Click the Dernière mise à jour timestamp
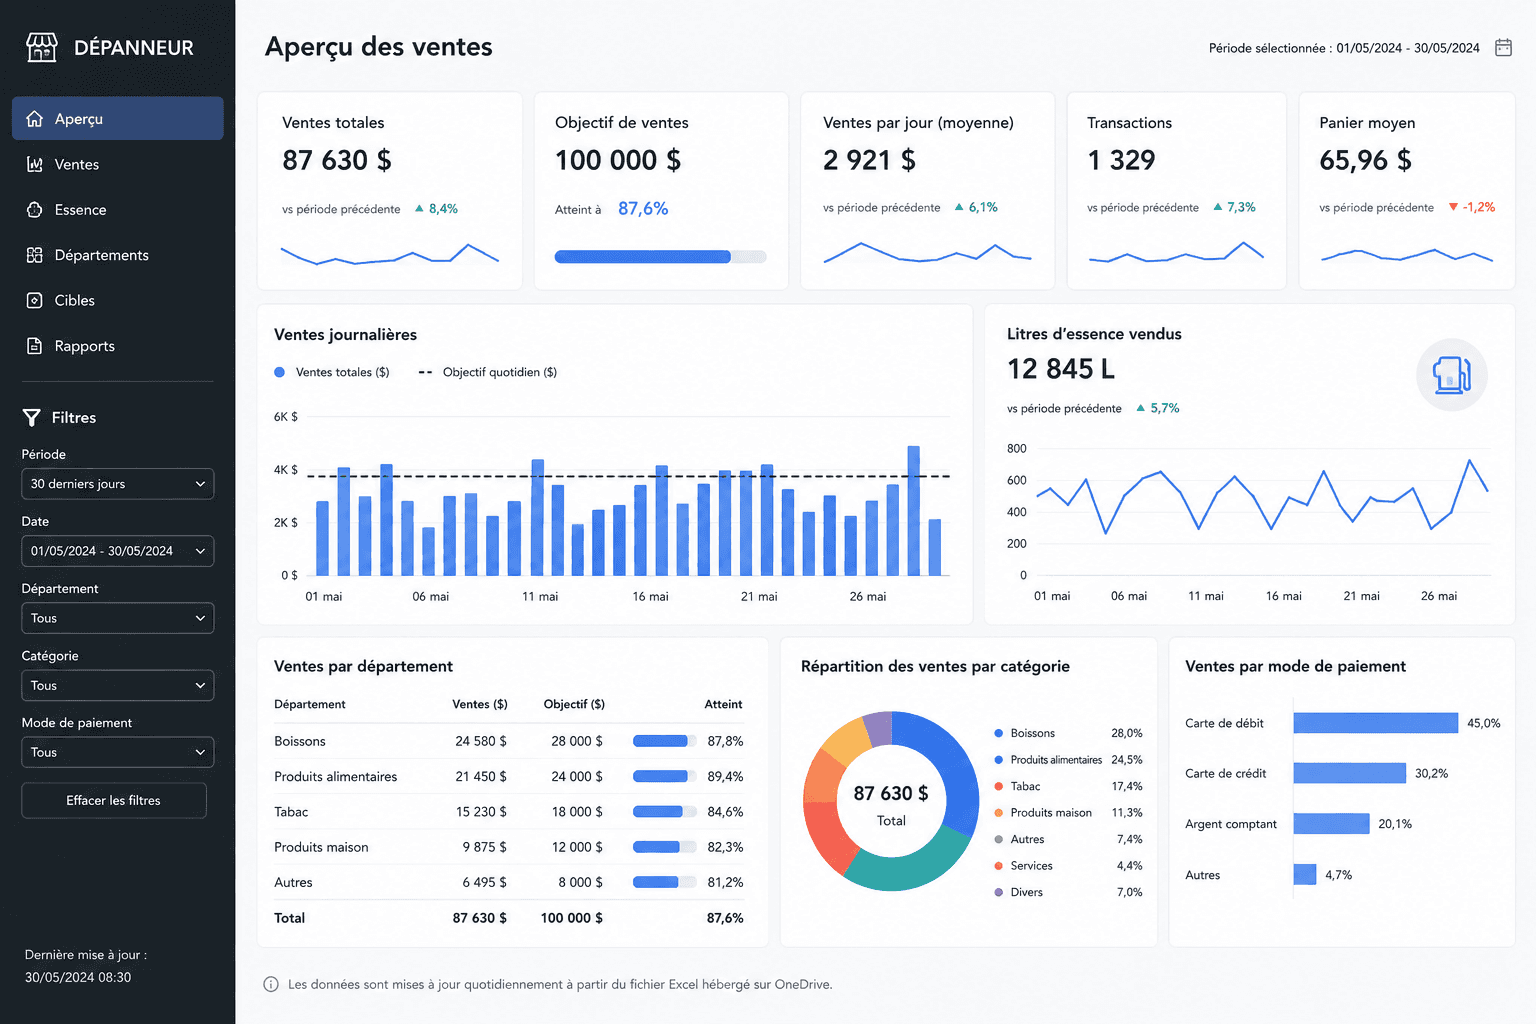 pyautogui.click(x=78, y=977)
